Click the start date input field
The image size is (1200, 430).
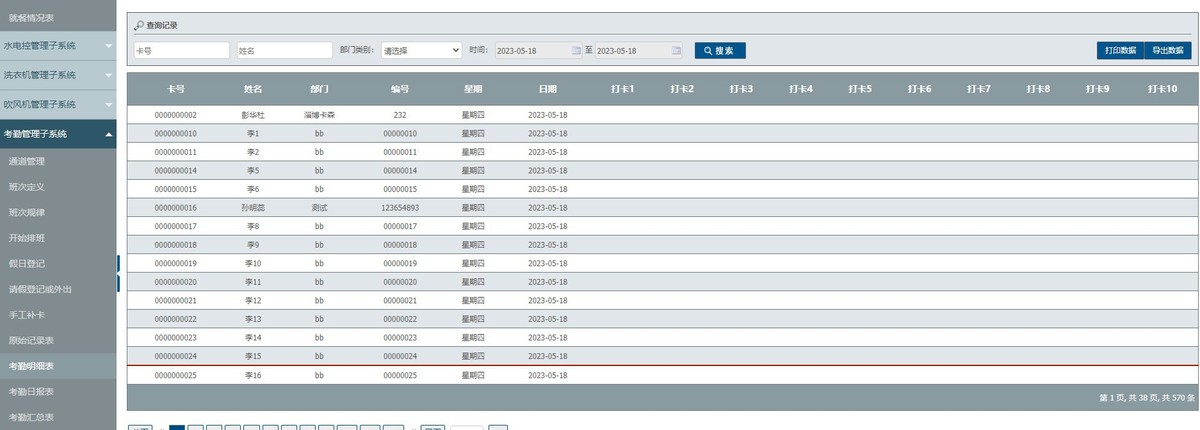[x=538, y=50]
